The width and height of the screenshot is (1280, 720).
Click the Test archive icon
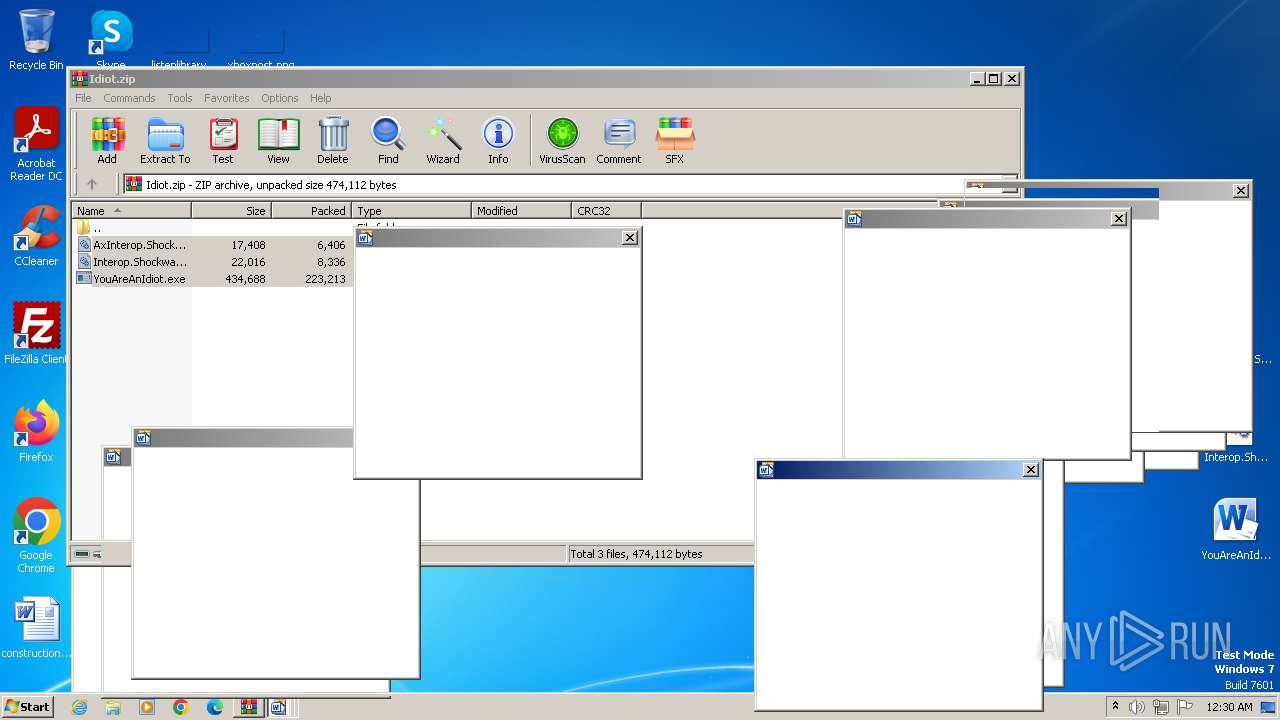[223, 140]
